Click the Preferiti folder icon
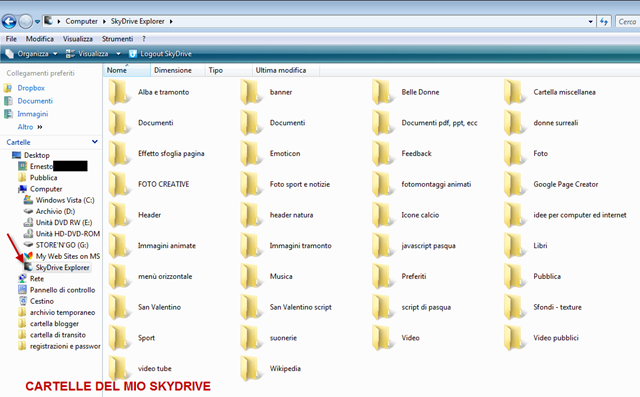 tap(382, 276)
